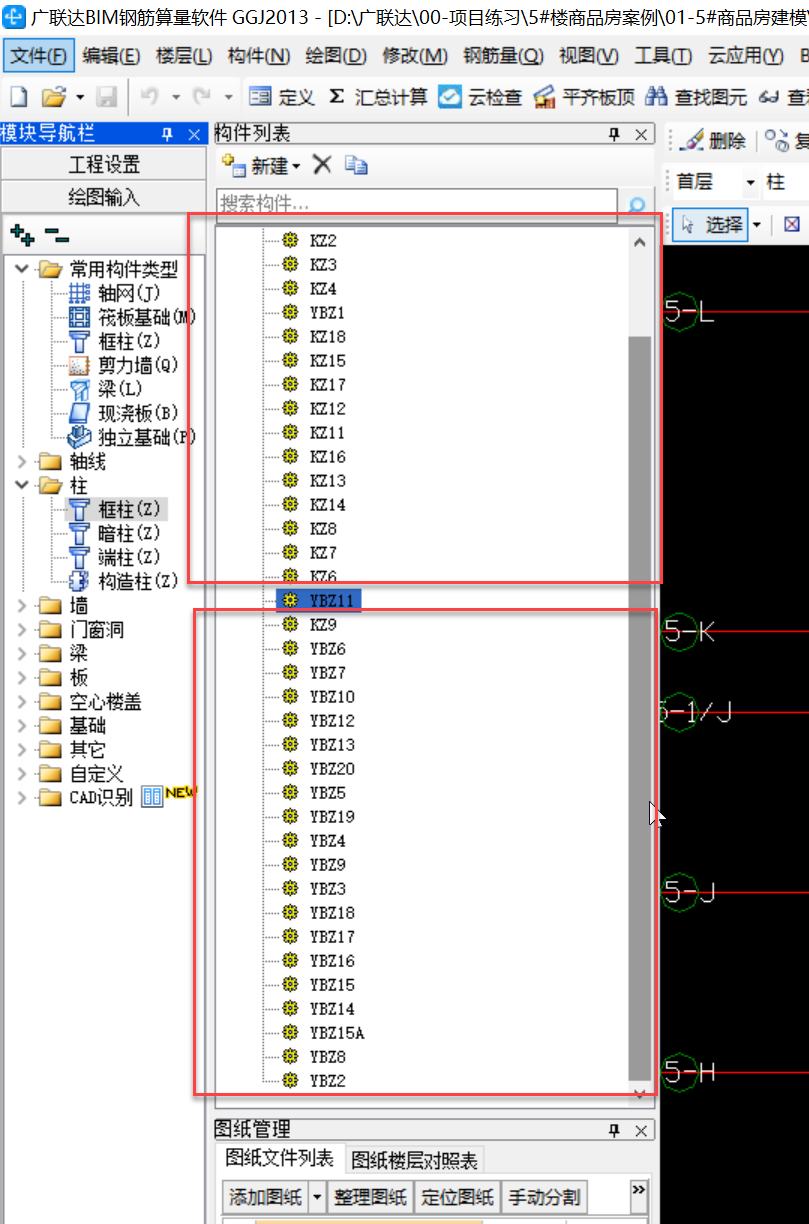Run 汇总计算 summary calculation
Screen dimensions: 809x1224
click(378, 97)
